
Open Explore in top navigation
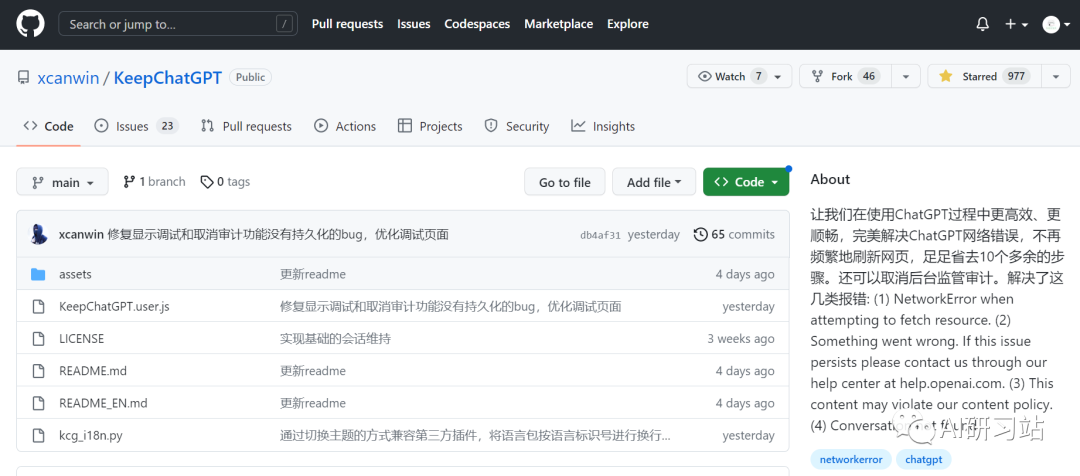point(627,24)
